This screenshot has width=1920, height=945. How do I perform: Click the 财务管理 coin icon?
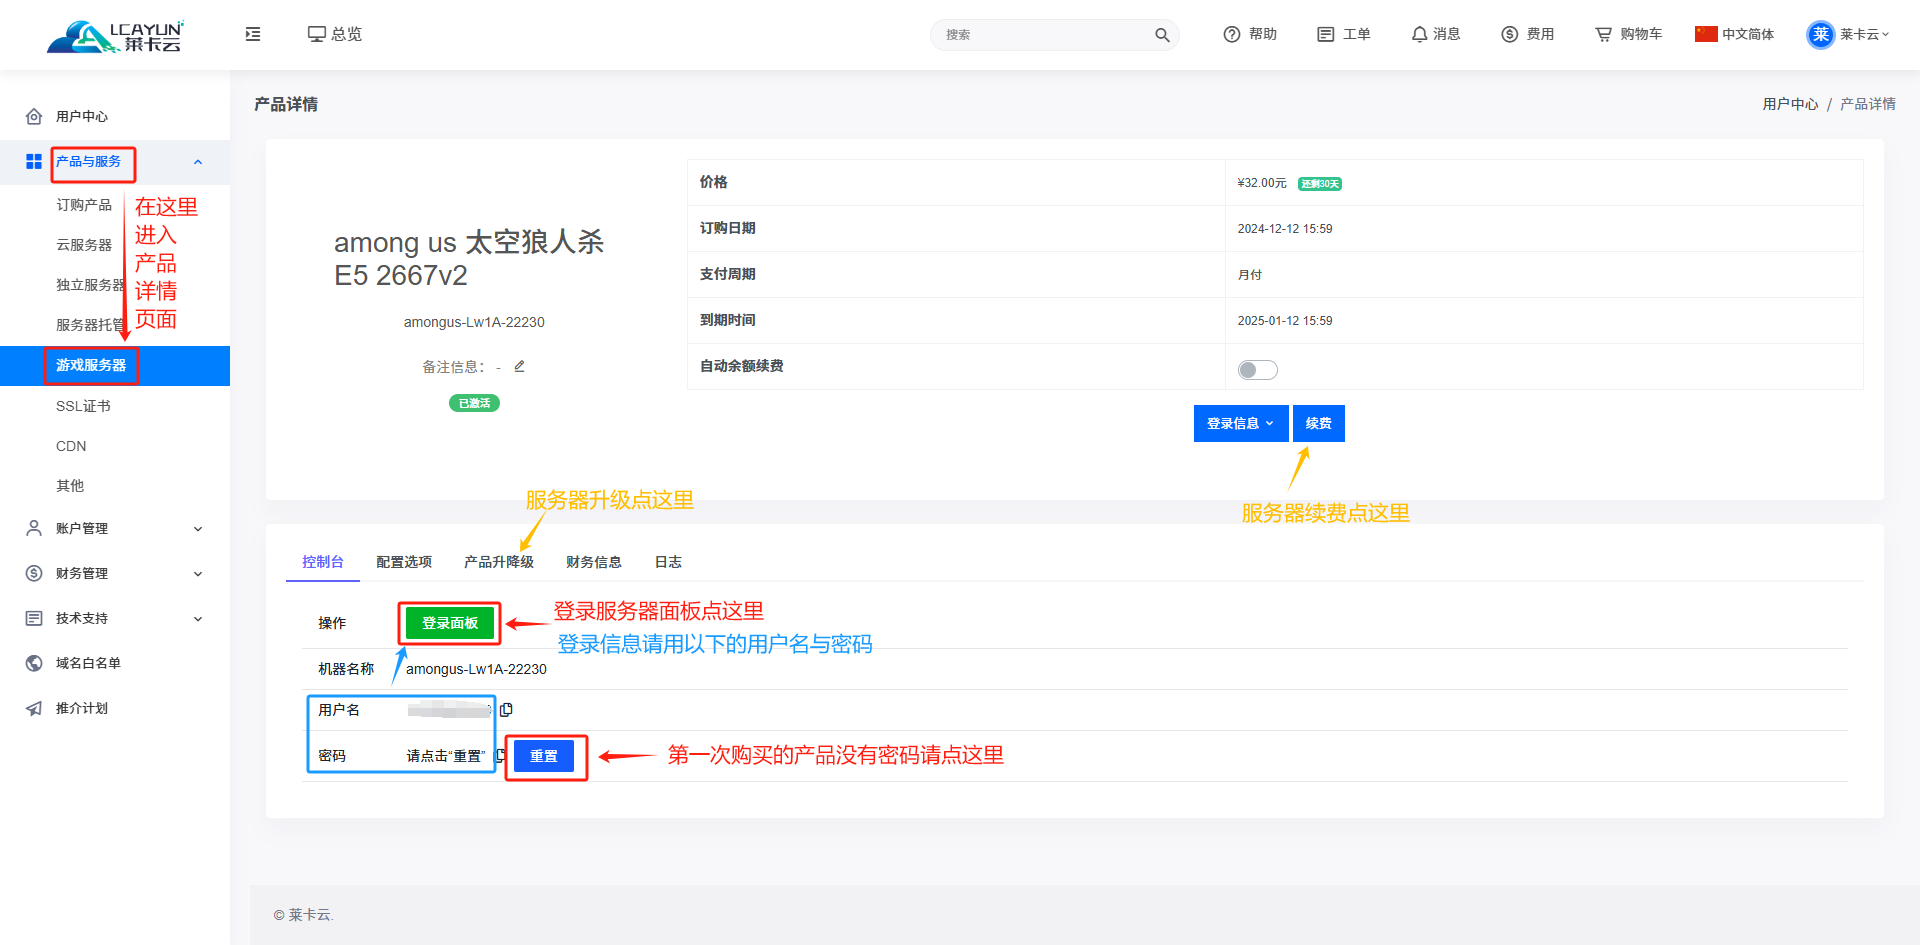[x=34, y=573]
